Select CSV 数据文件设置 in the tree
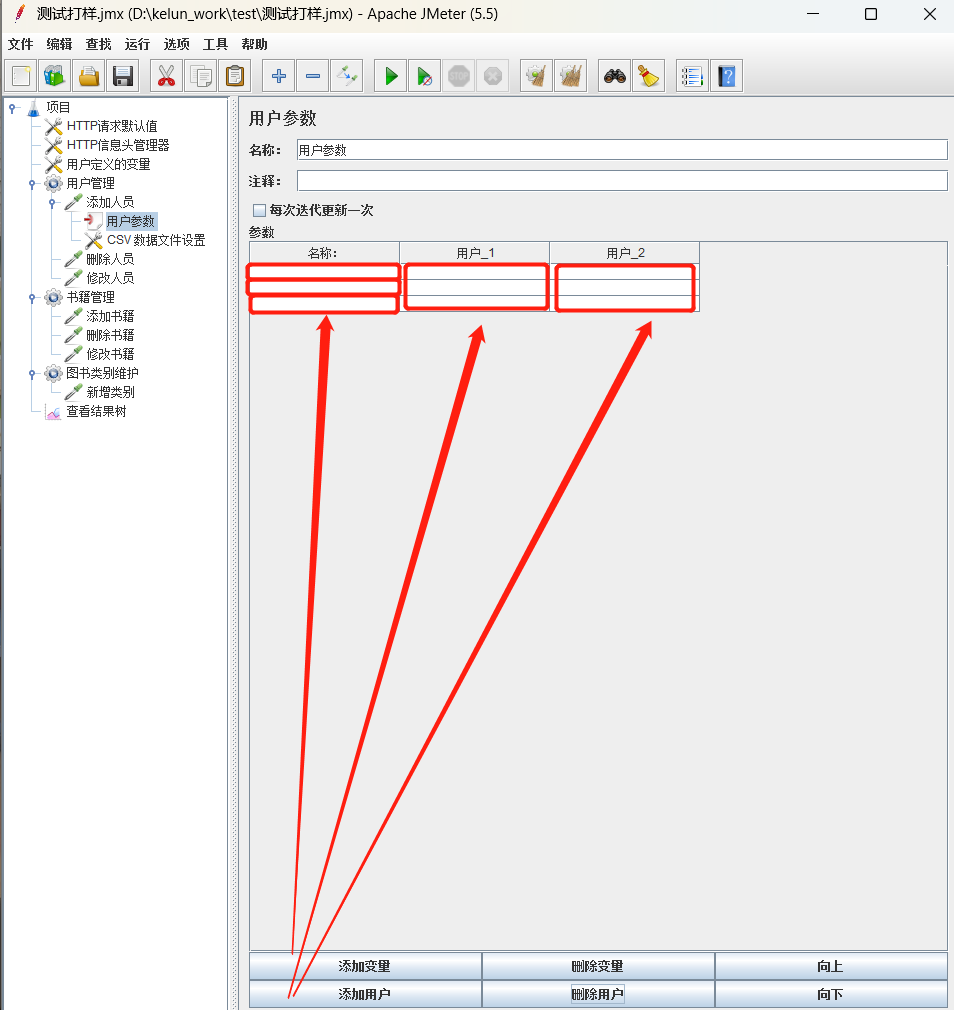 (156, 240)
